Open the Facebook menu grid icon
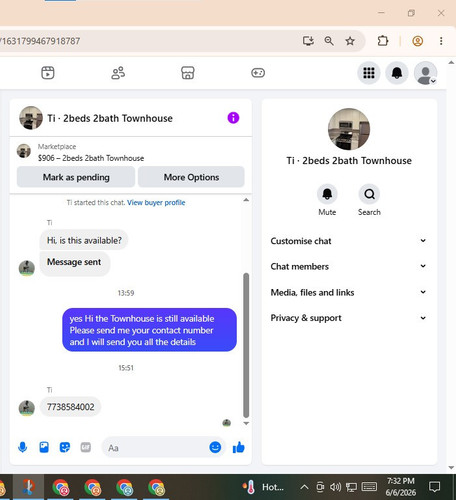The image size is (456, 500). tap(369, 73)
